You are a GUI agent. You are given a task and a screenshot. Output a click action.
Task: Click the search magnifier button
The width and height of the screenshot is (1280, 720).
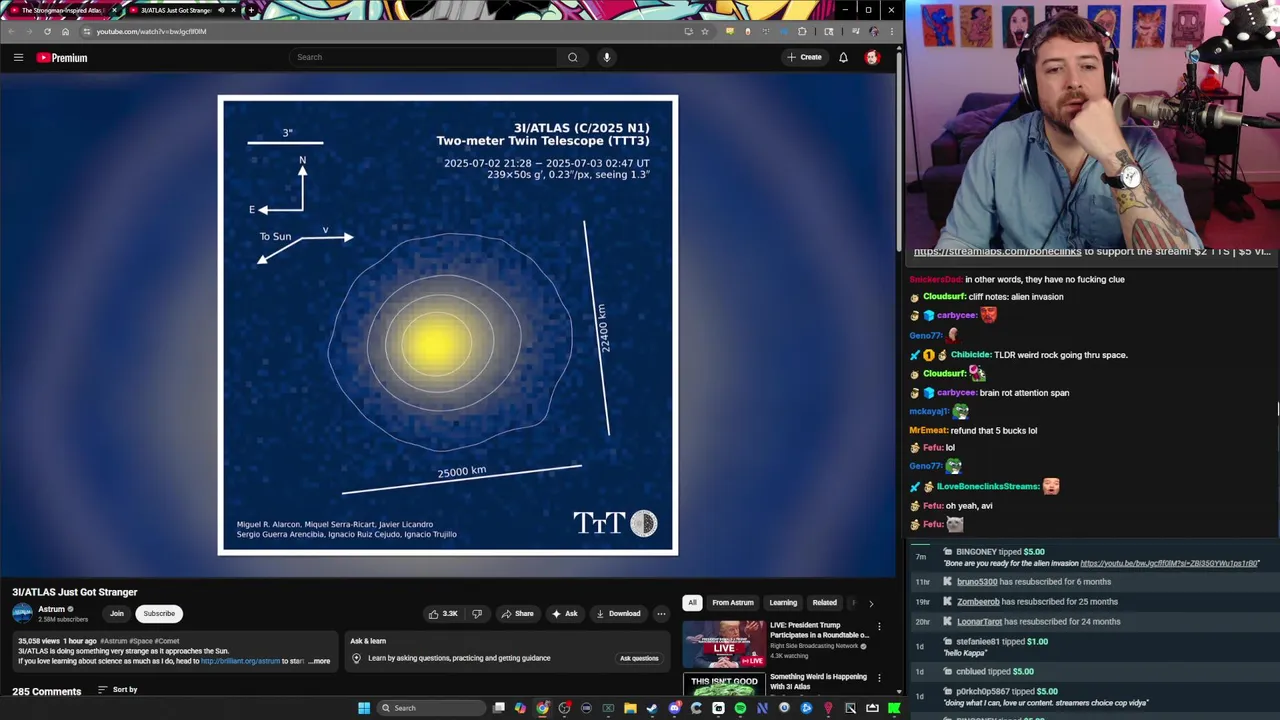tap(573, 57)
